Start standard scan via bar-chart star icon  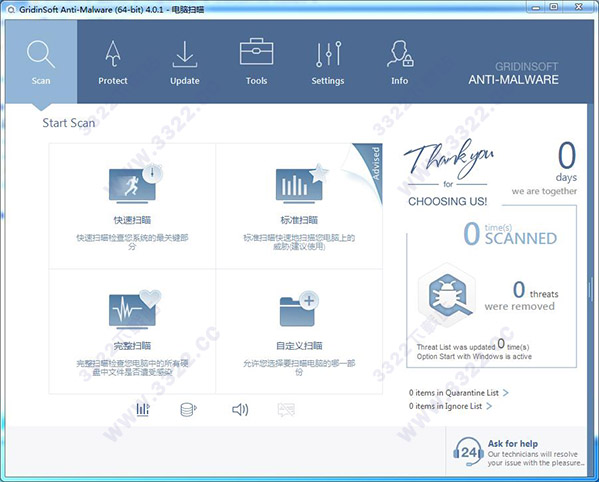pos(301,184)
